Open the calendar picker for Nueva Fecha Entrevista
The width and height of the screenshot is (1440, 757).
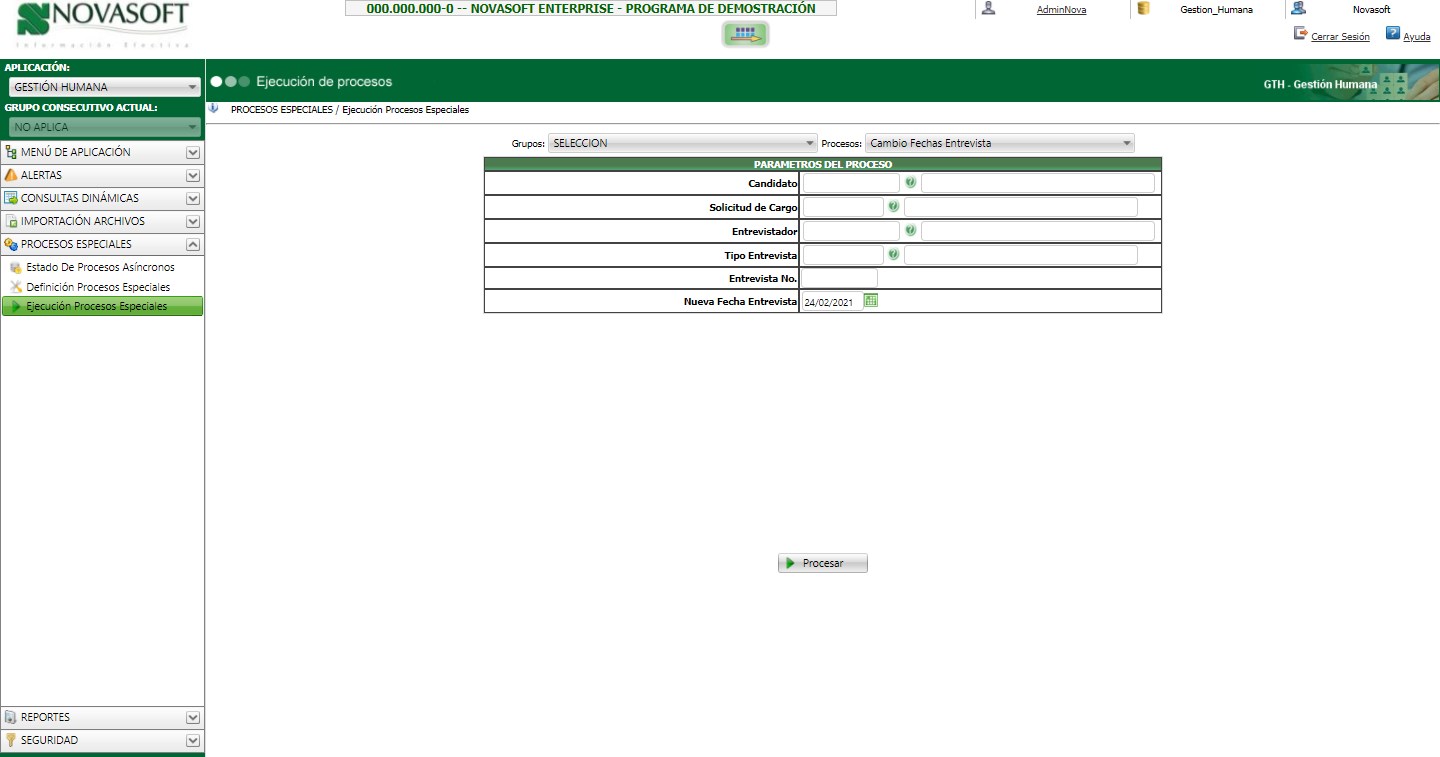pyautogui.click(x=870, y=300)
